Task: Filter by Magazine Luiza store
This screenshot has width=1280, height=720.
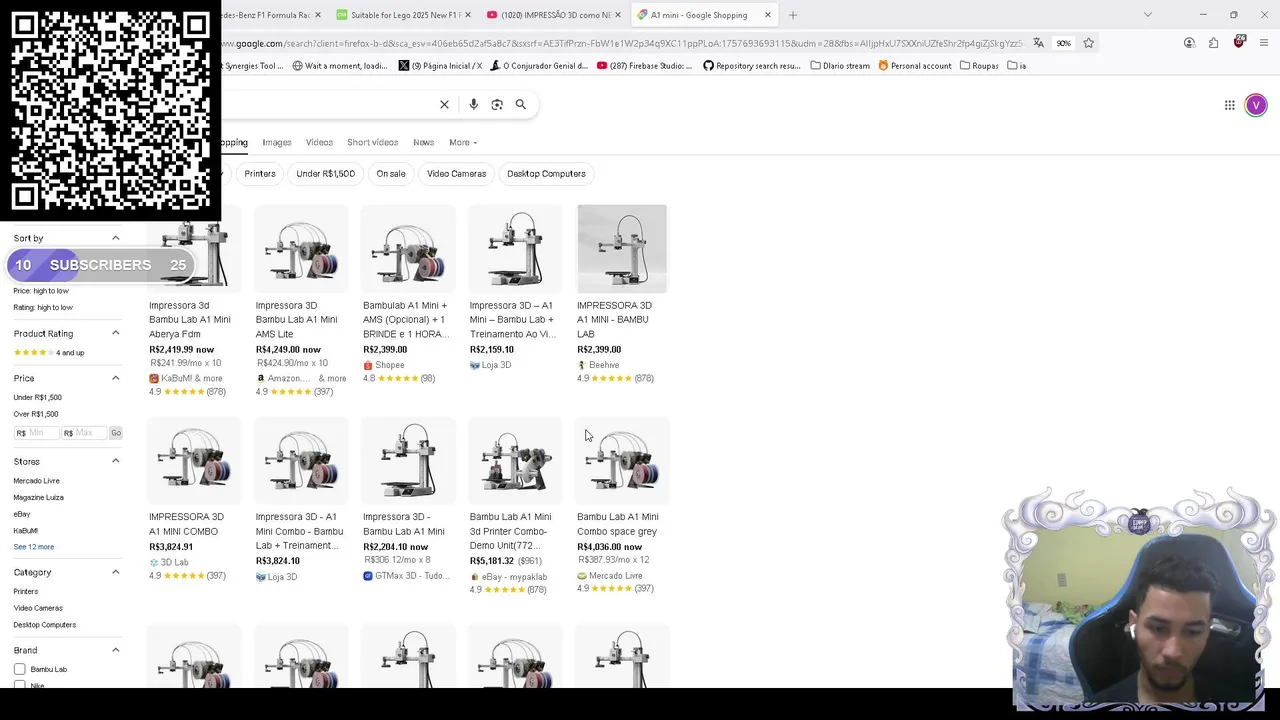Action: pyautogui.click(x=38, y=498)
